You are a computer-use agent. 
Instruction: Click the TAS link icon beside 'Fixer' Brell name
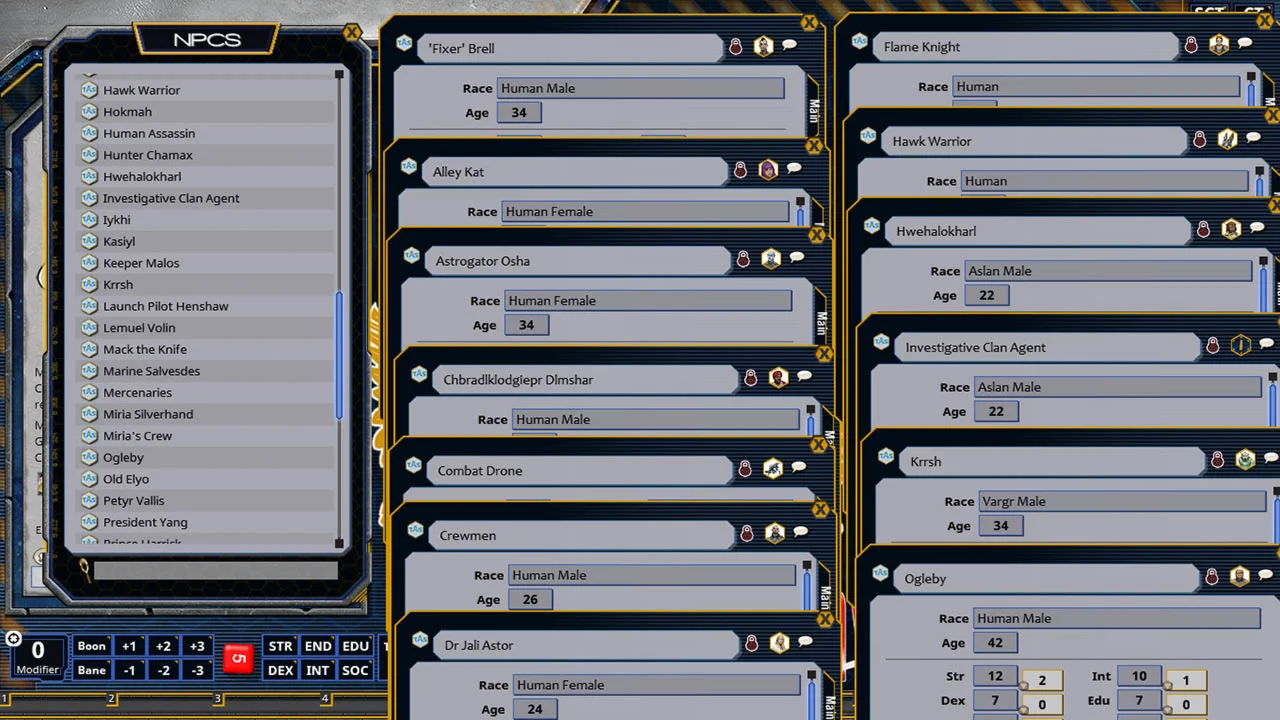tap(404, 43)
